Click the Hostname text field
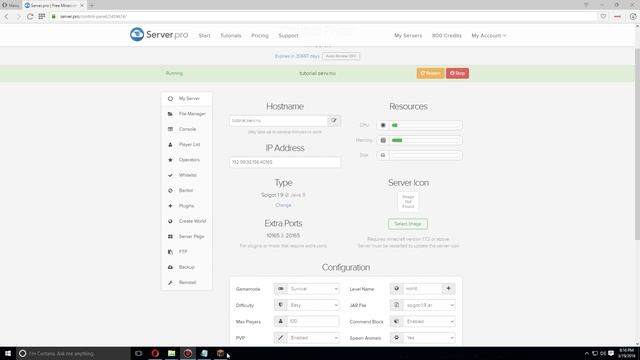The image size is (640, 360). 279,121
